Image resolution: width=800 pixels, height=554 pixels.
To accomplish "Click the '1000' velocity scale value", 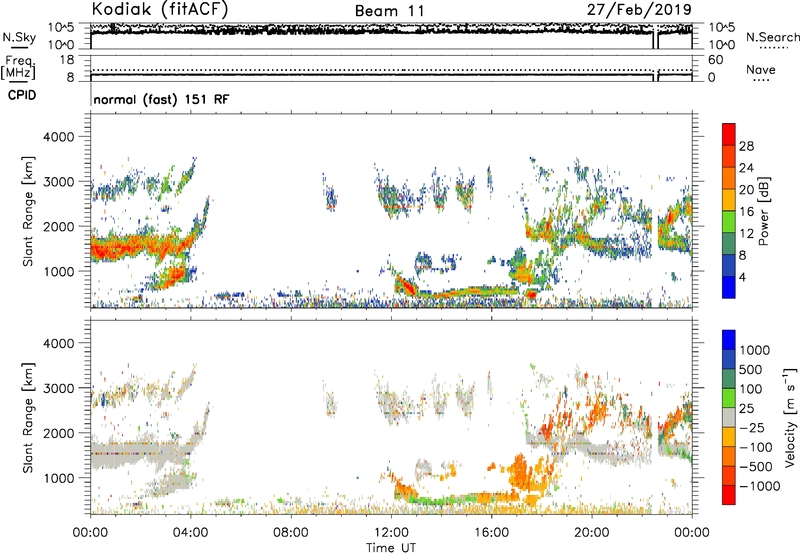I will [x=755, y=350].
